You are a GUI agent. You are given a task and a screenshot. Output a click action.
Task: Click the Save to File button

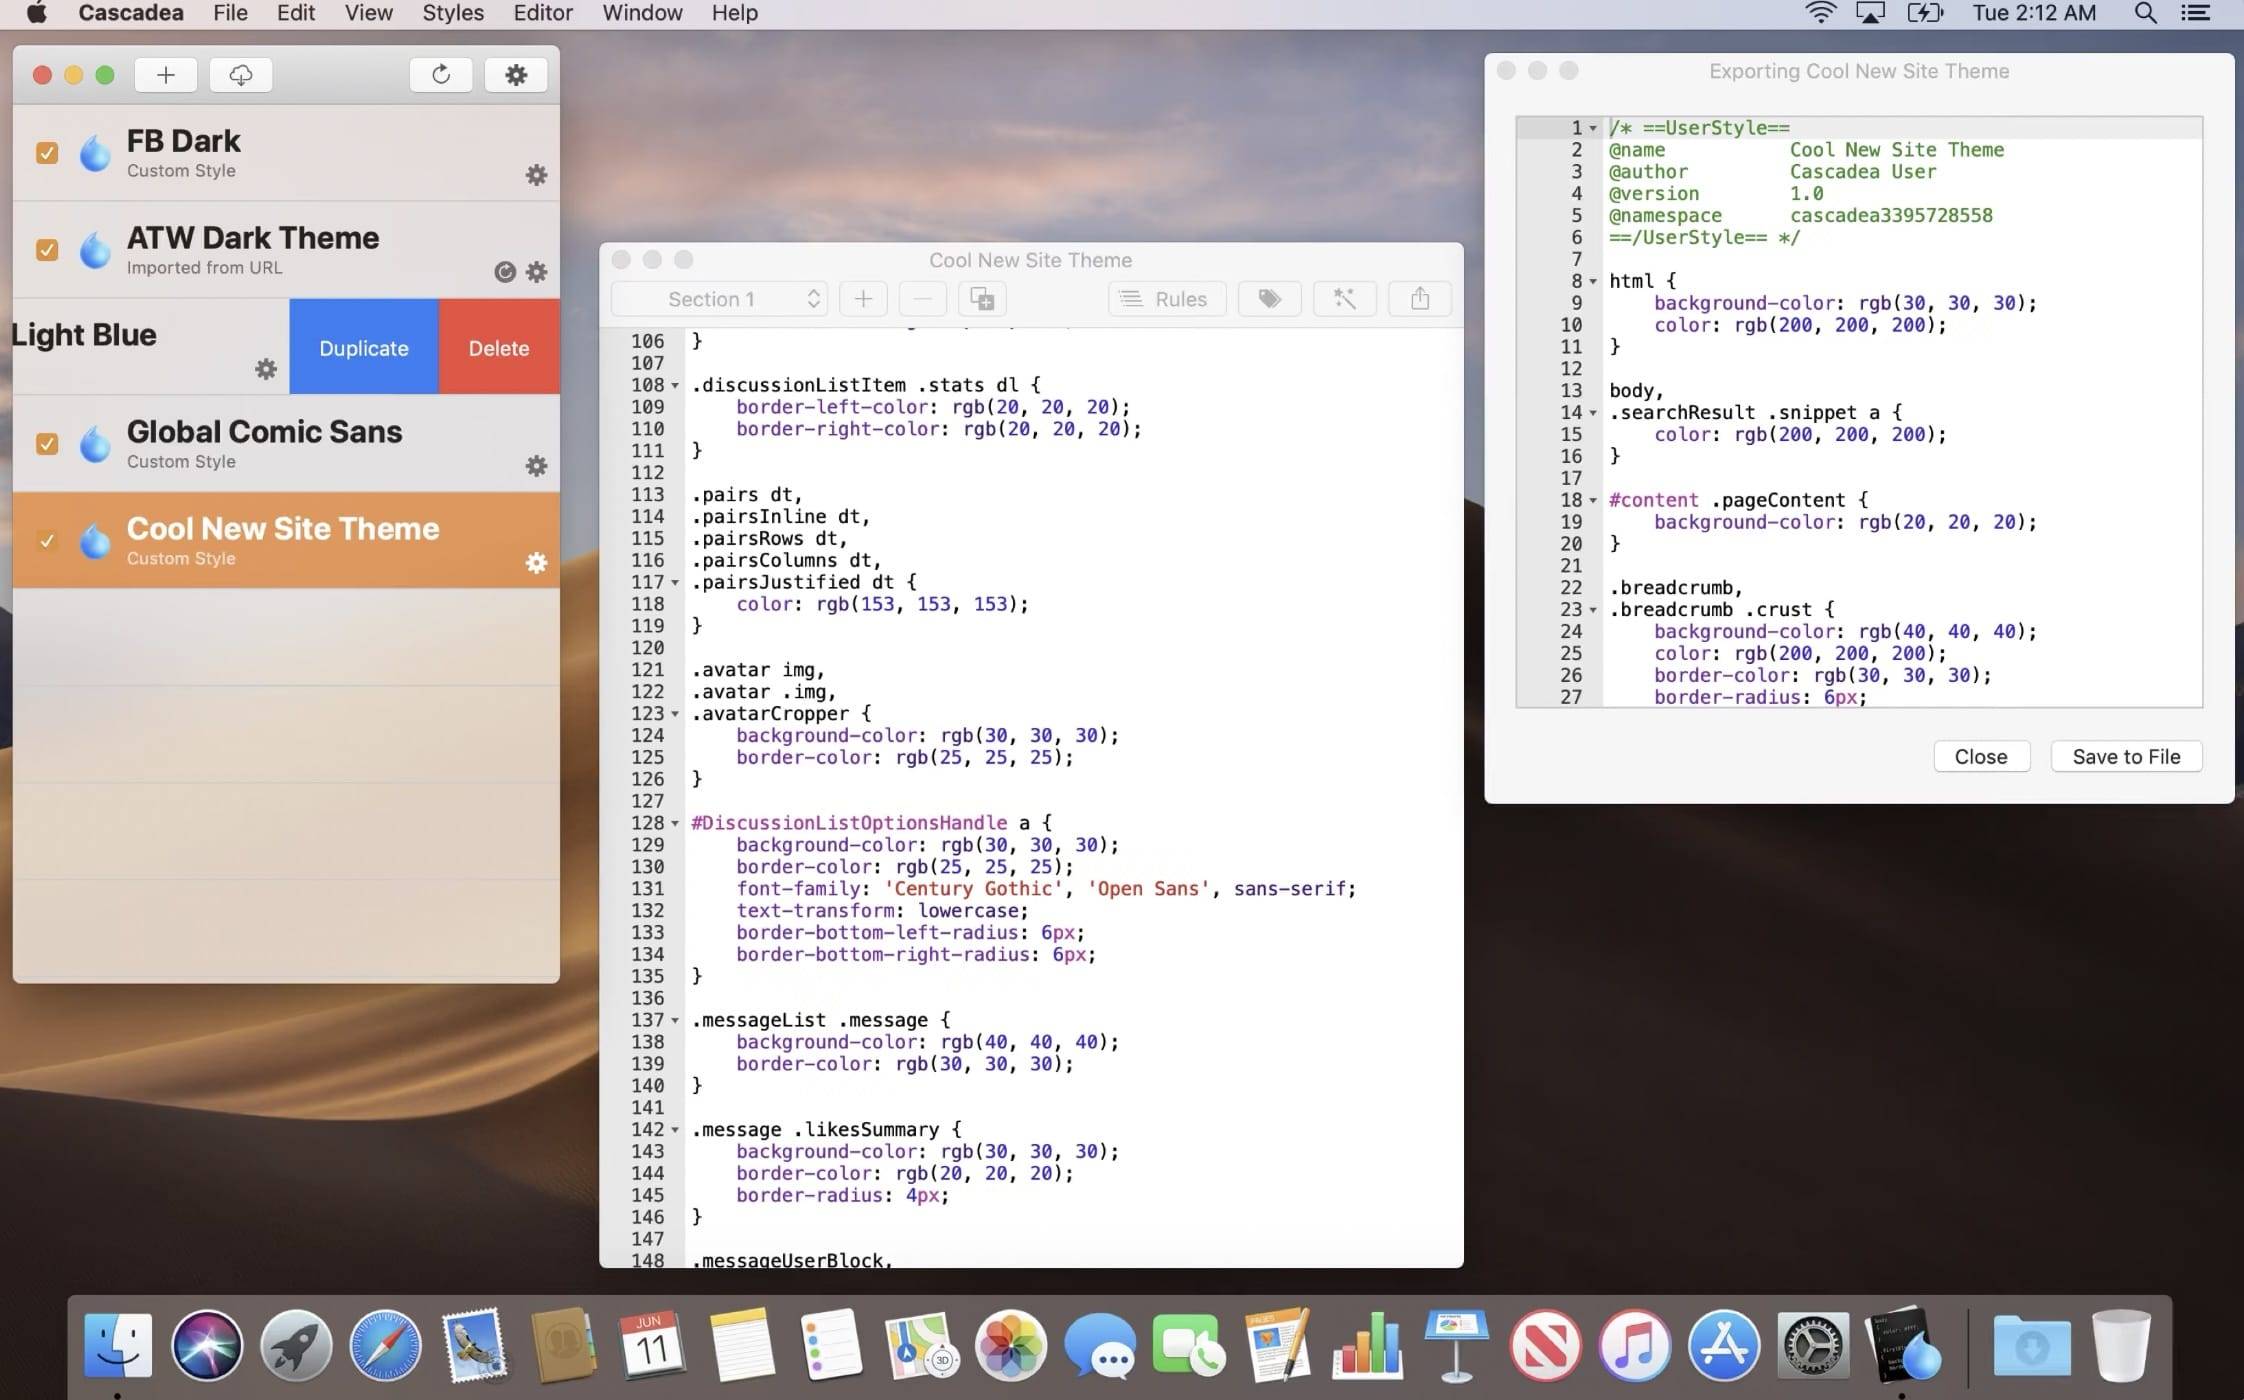coord(2125,757)
